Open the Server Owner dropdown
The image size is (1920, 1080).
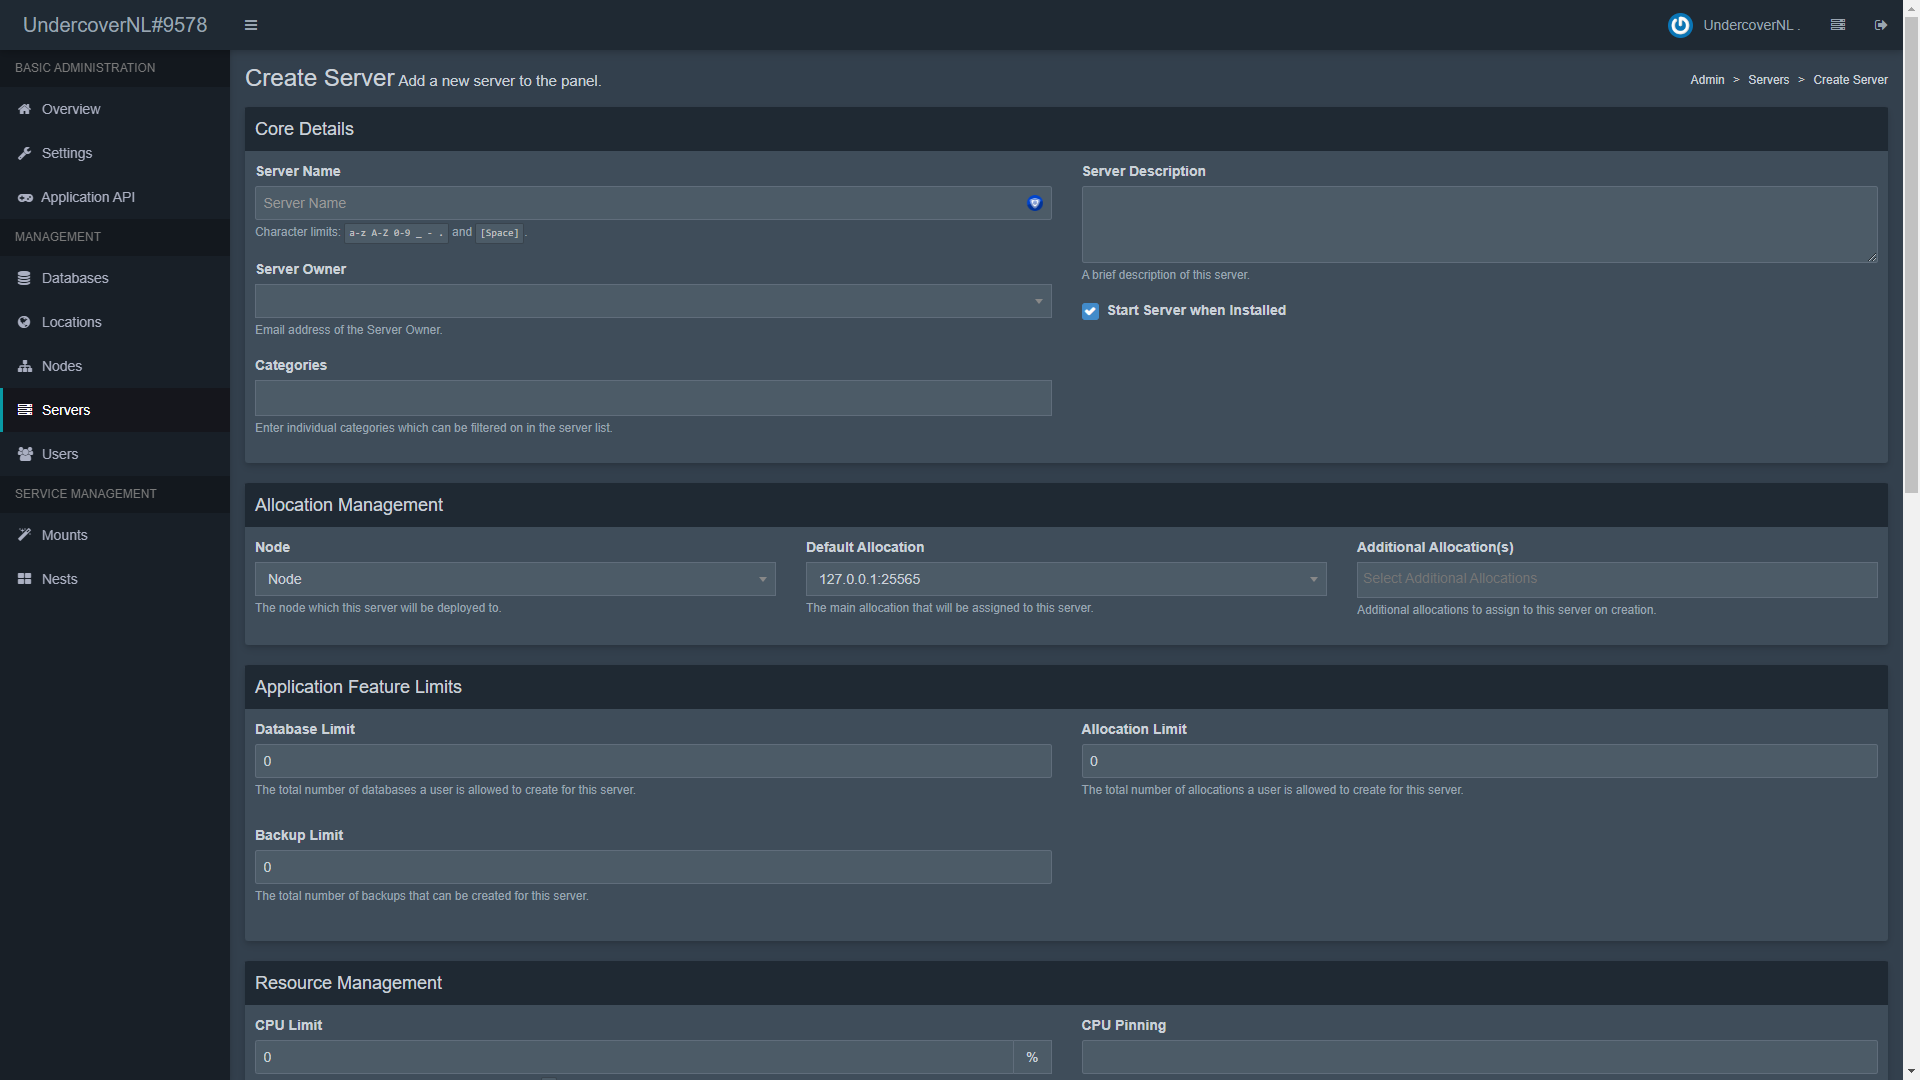[x=652, y=301]
